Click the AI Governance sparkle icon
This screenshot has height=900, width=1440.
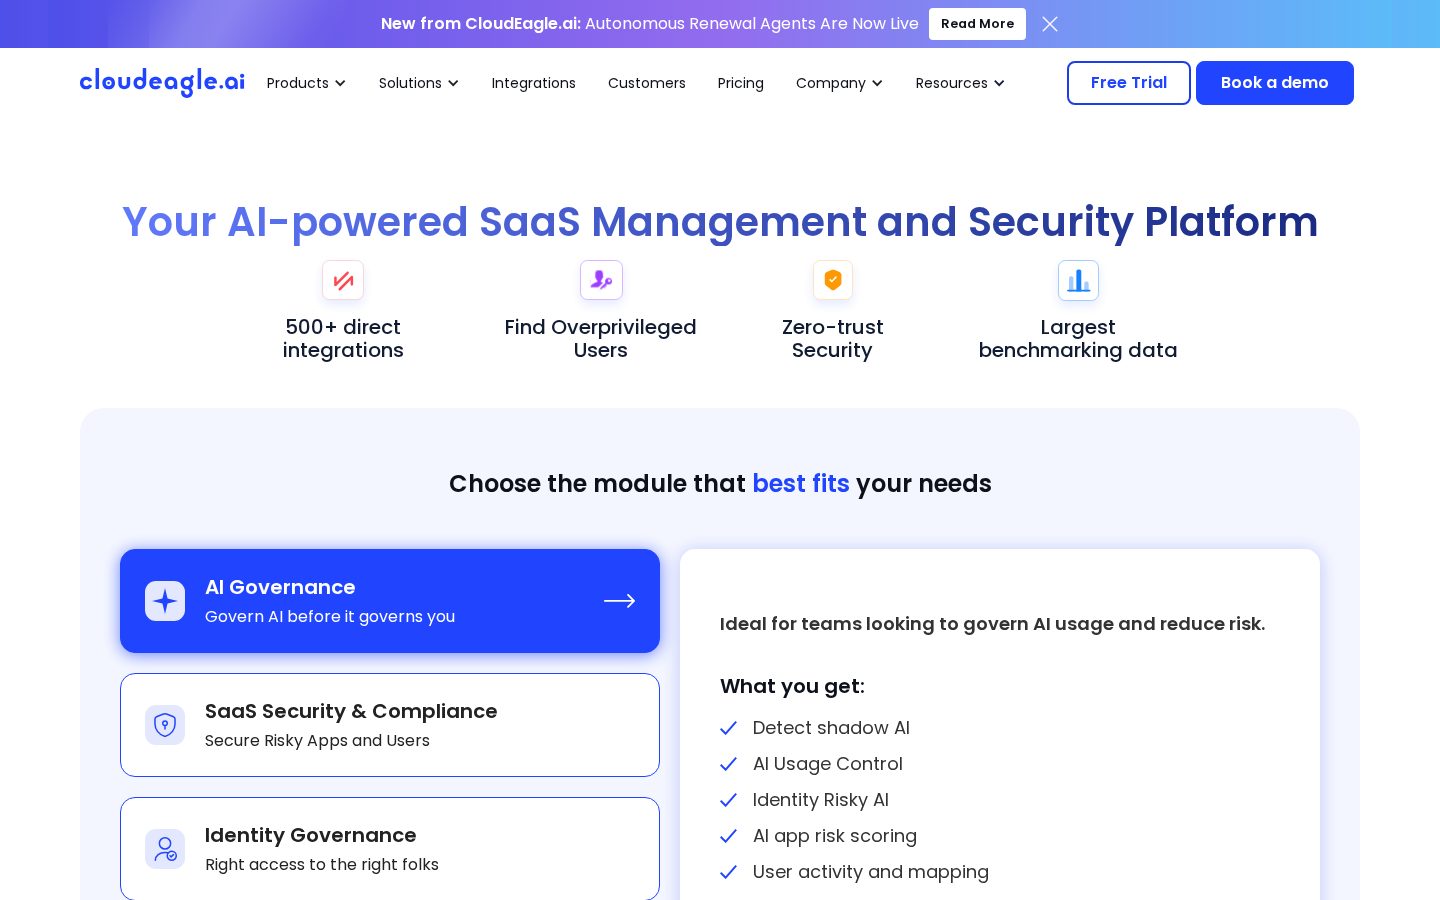(x=165, y=601)
